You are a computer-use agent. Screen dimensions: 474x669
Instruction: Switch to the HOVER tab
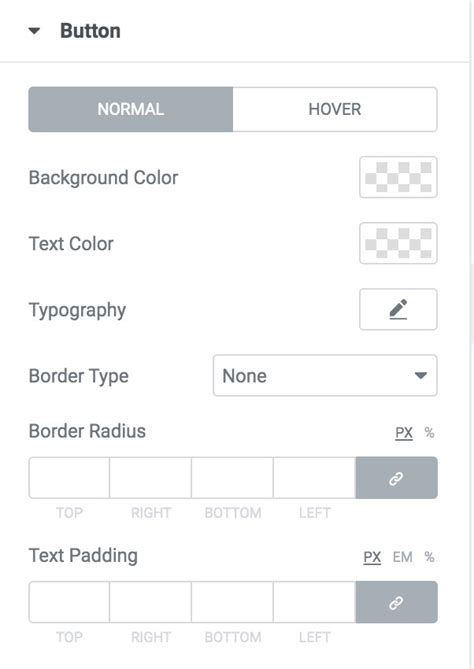tap(335, 109)
